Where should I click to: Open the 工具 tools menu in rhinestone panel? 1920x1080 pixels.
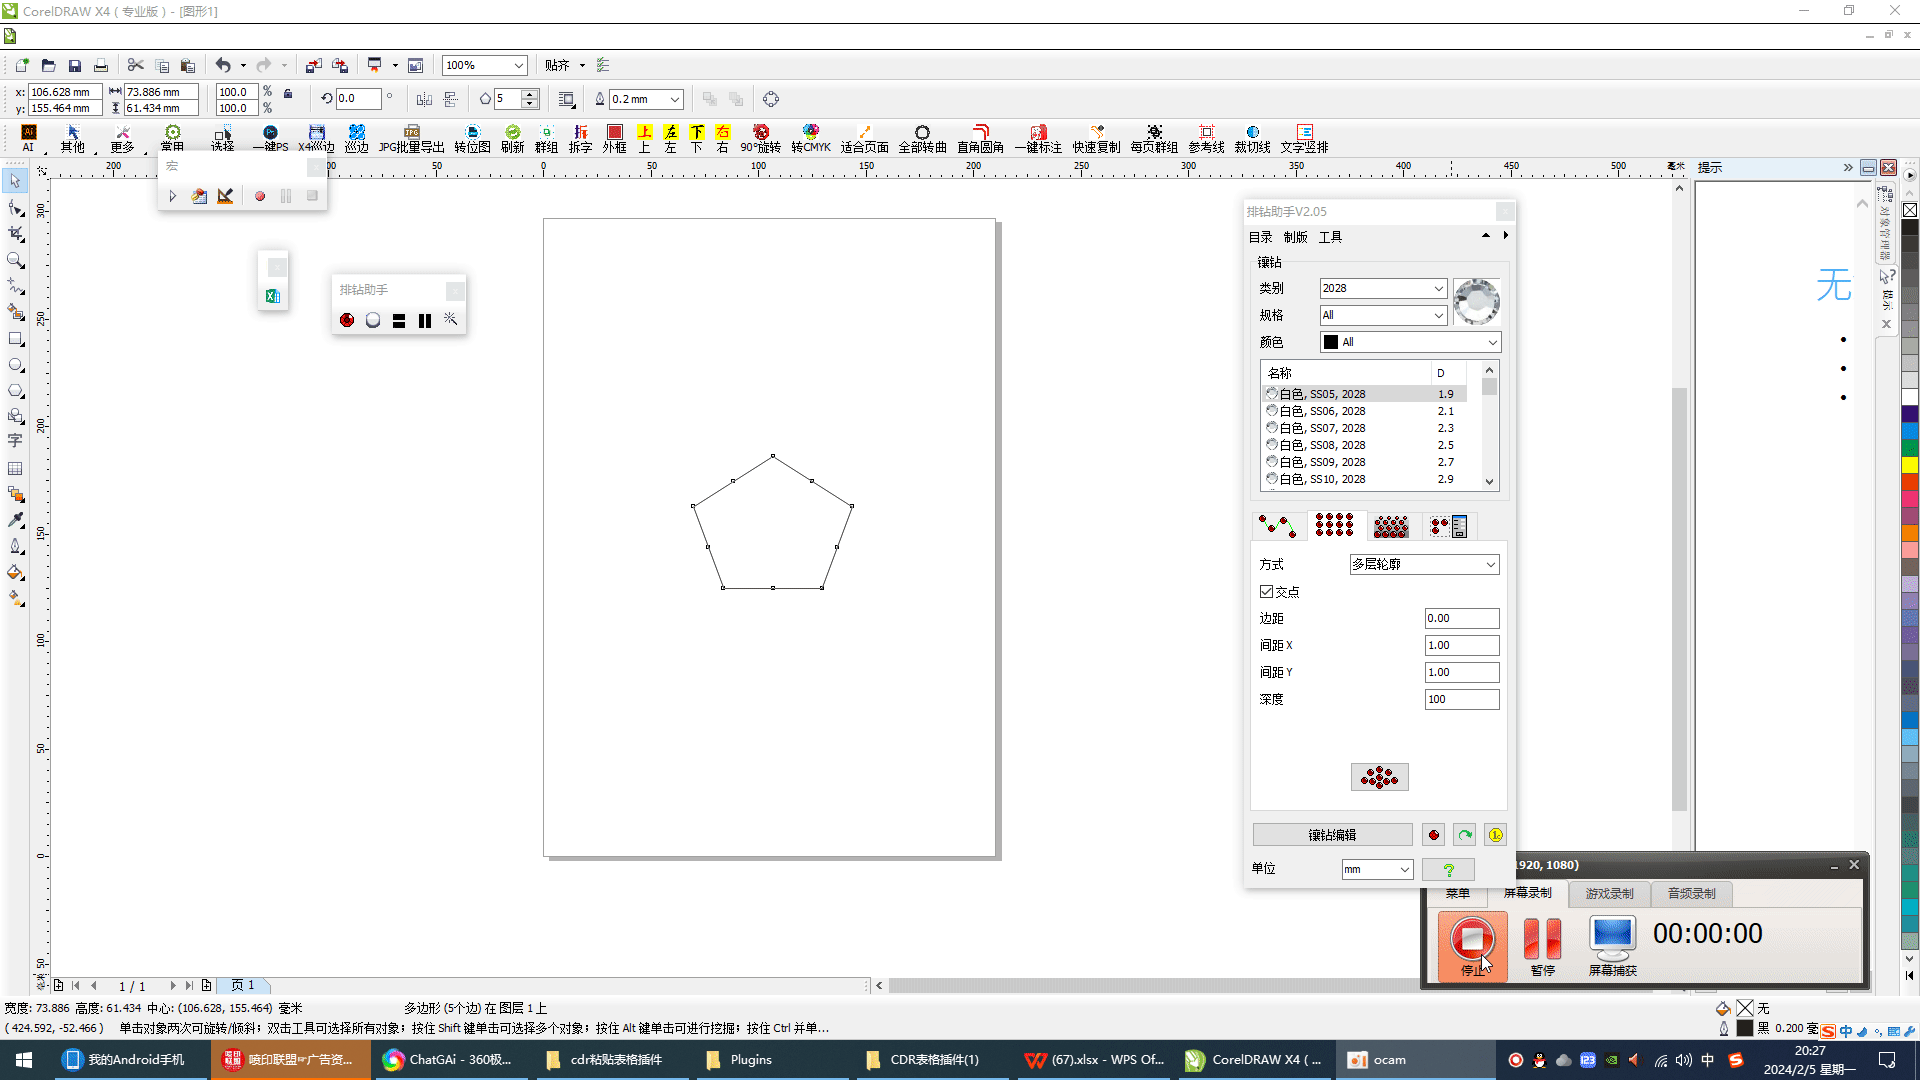click(1332, 237)
